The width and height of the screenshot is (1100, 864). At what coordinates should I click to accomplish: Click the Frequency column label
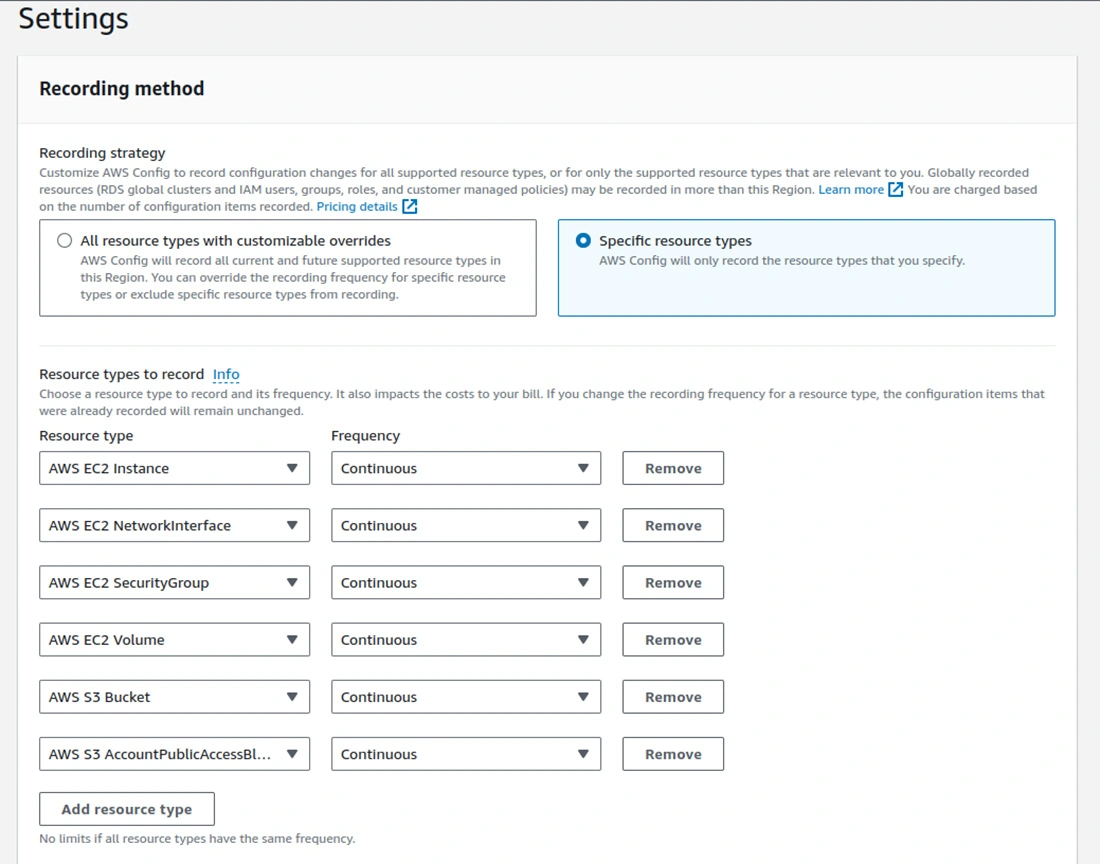point(365,436)
